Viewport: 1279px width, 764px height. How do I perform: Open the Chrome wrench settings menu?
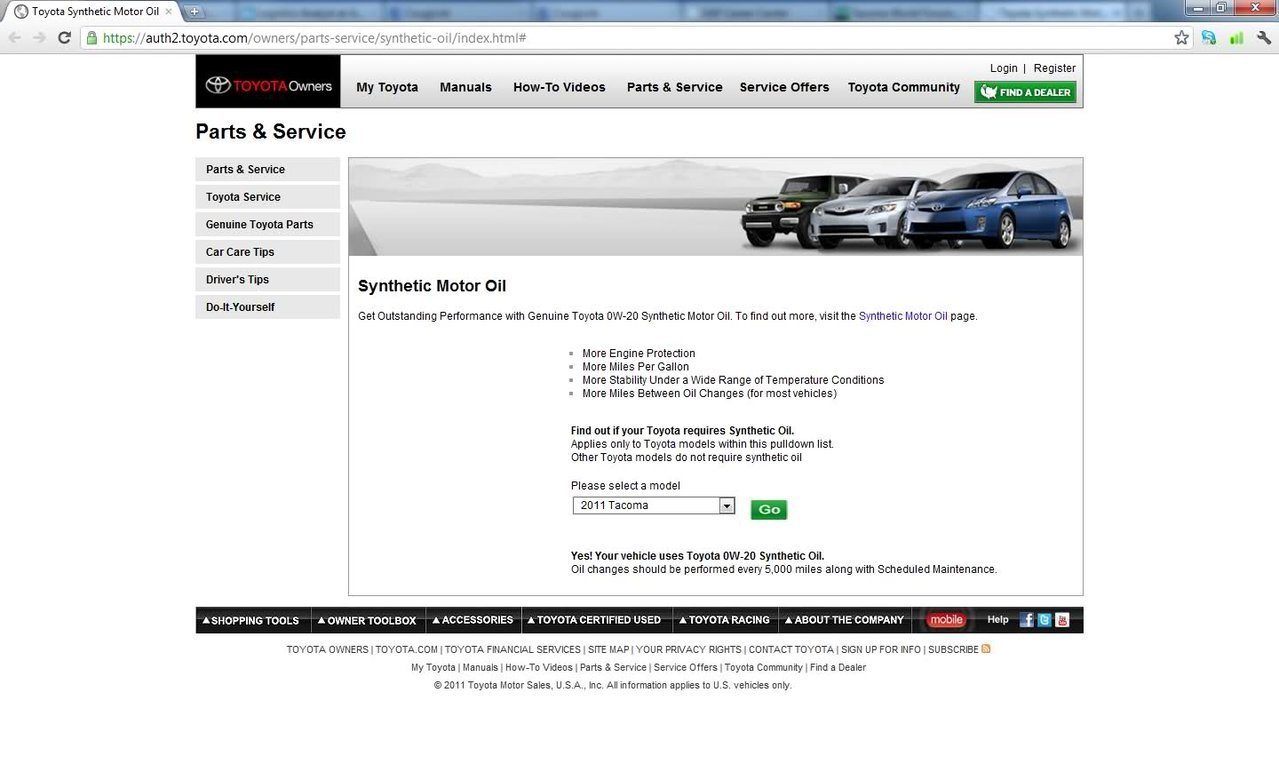(x=1264, y=38)
